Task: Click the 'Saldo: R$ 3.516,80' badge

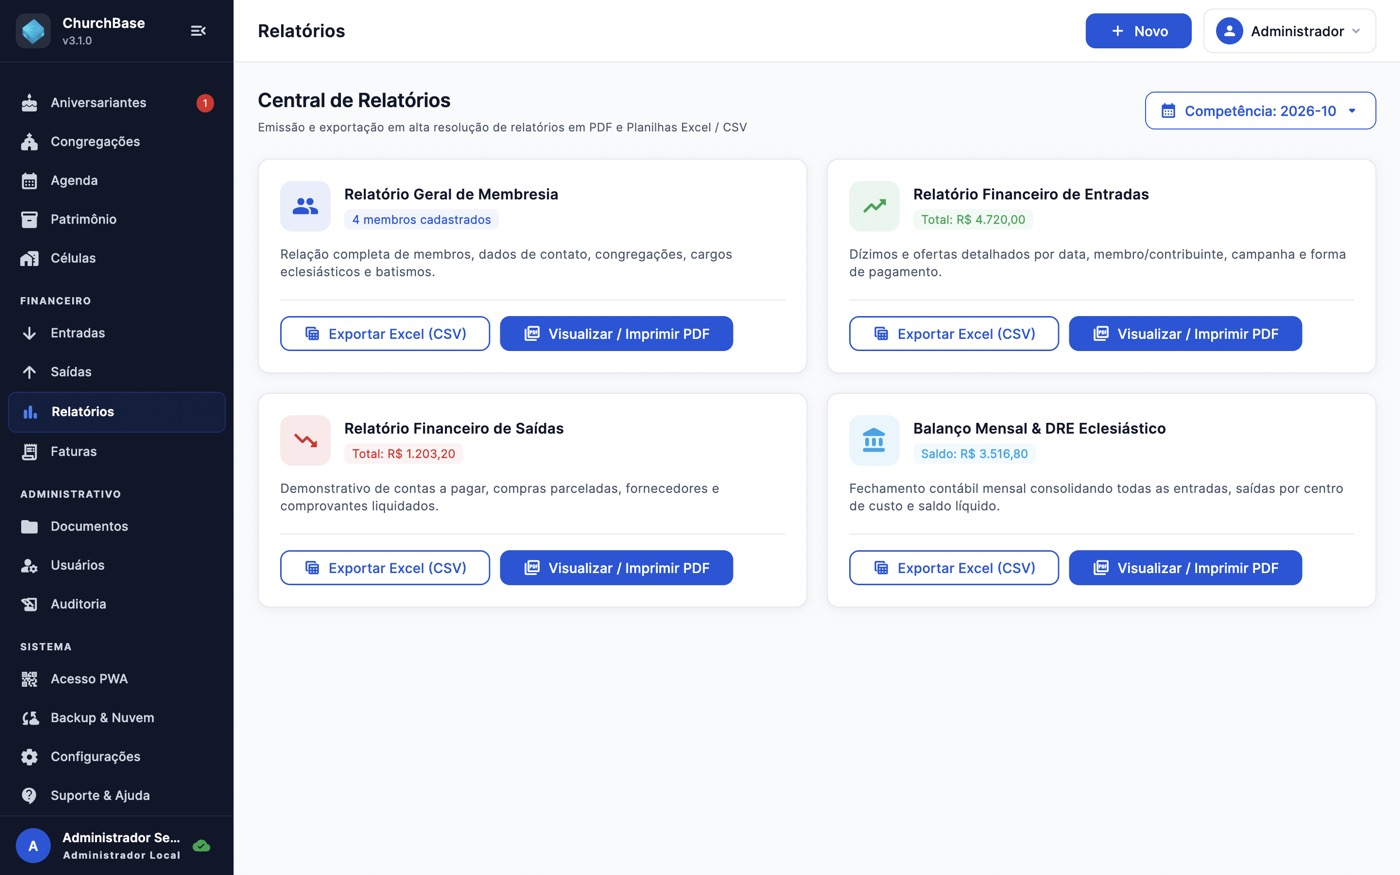Action: (x=974, y=454)
